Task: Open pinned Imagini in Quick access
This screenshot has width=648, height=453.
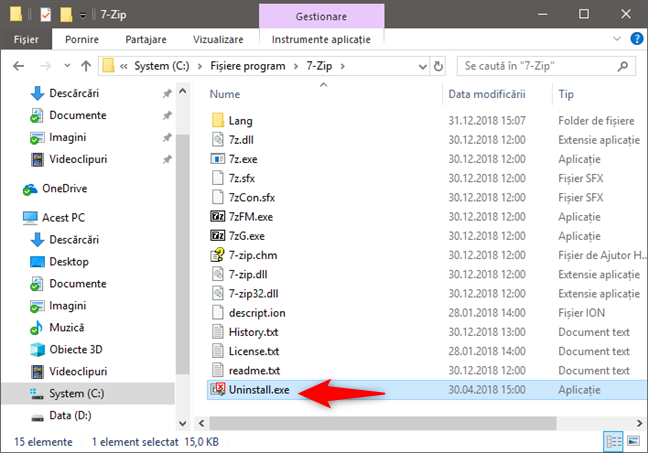Action: pos(67,137)
